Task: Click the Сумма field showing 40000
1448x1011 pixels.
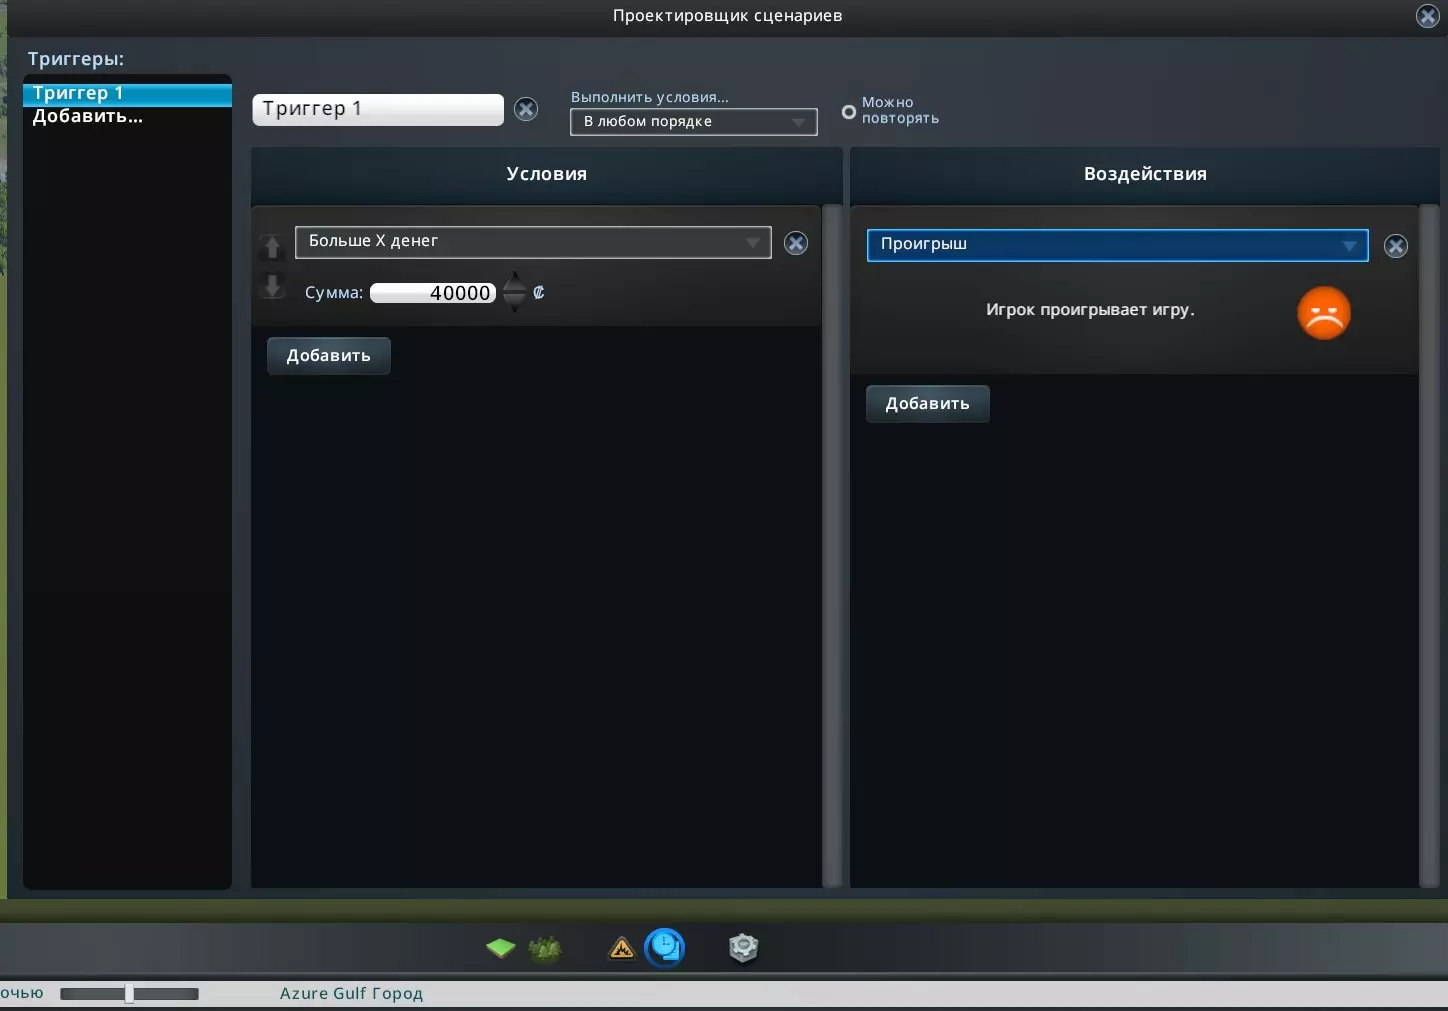Action: point(433,293)
